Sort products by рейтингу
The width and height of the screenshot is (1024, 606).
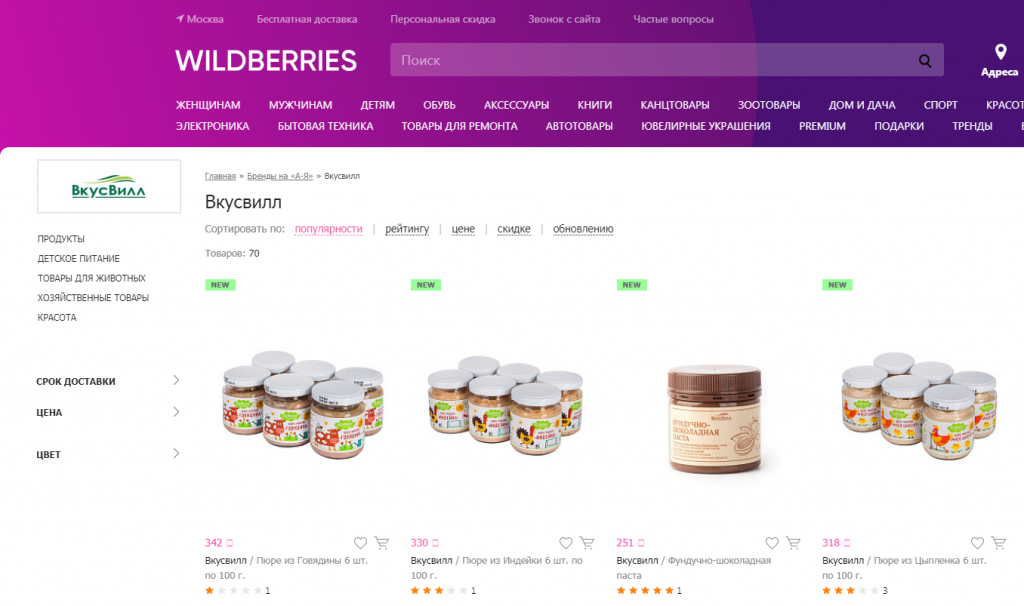coord(407,229)
